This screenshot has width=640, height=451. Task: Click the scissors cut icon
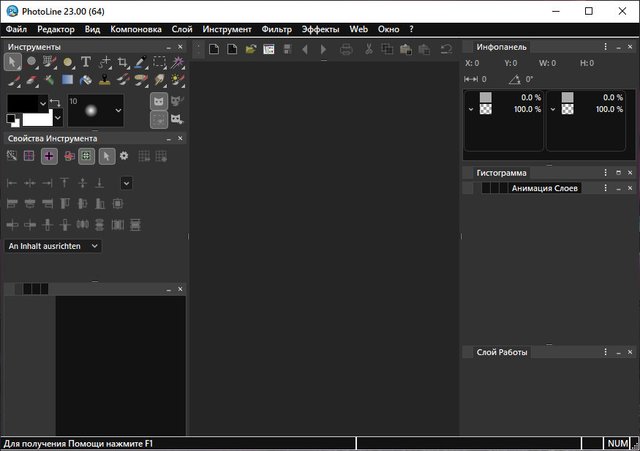[368, 48]
